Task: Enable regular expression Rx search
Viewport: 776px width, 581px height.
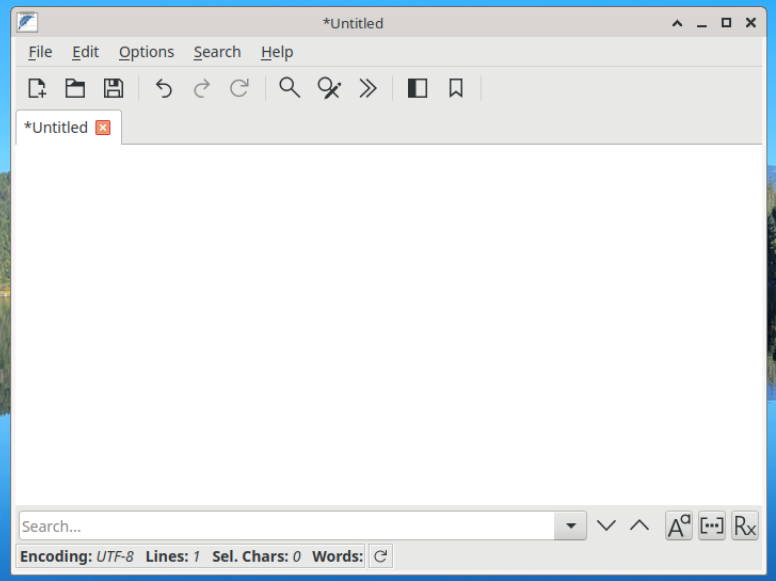Action: tap(745, 526)
